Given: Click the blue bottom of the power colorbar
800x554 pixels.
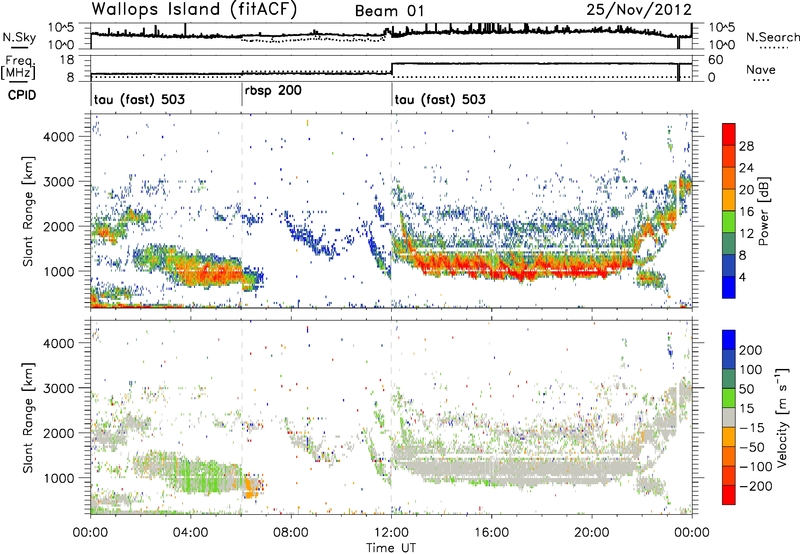Looking at the screenshot, I should (729, 288).
